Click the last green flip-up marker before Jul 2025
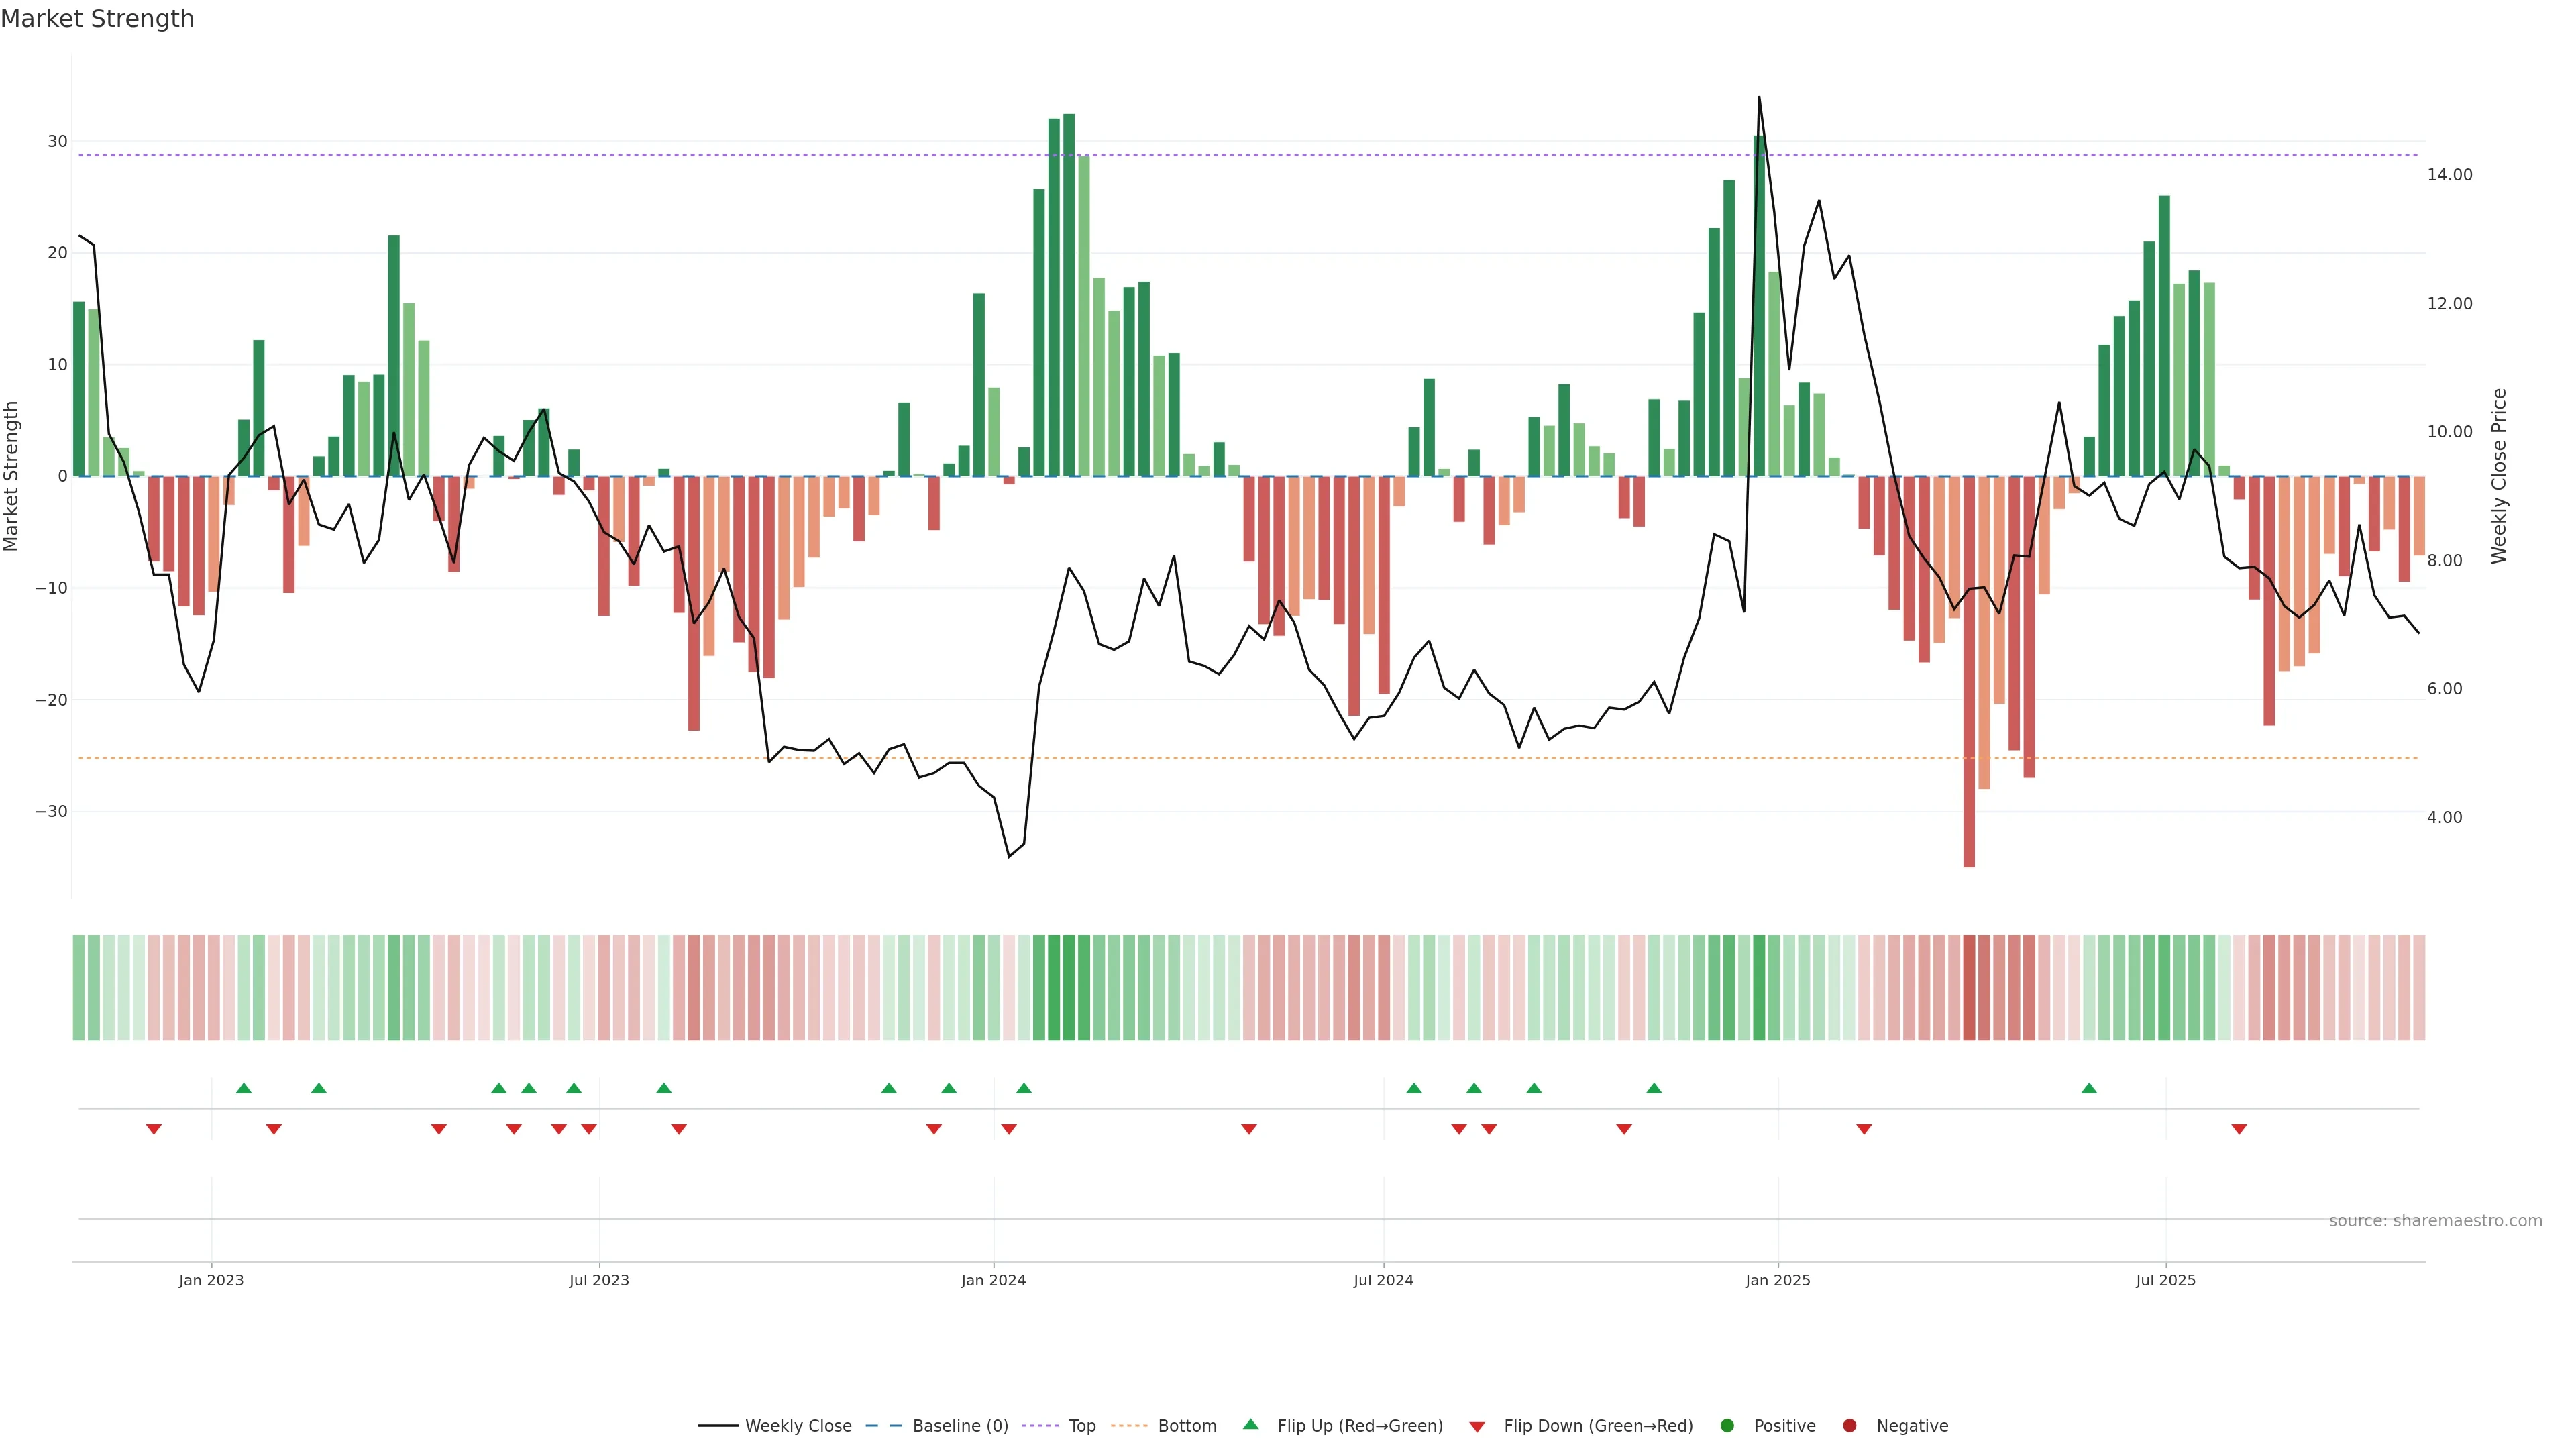This screenshot has width=2576, height=1449. click(x=2089, y=1088)
